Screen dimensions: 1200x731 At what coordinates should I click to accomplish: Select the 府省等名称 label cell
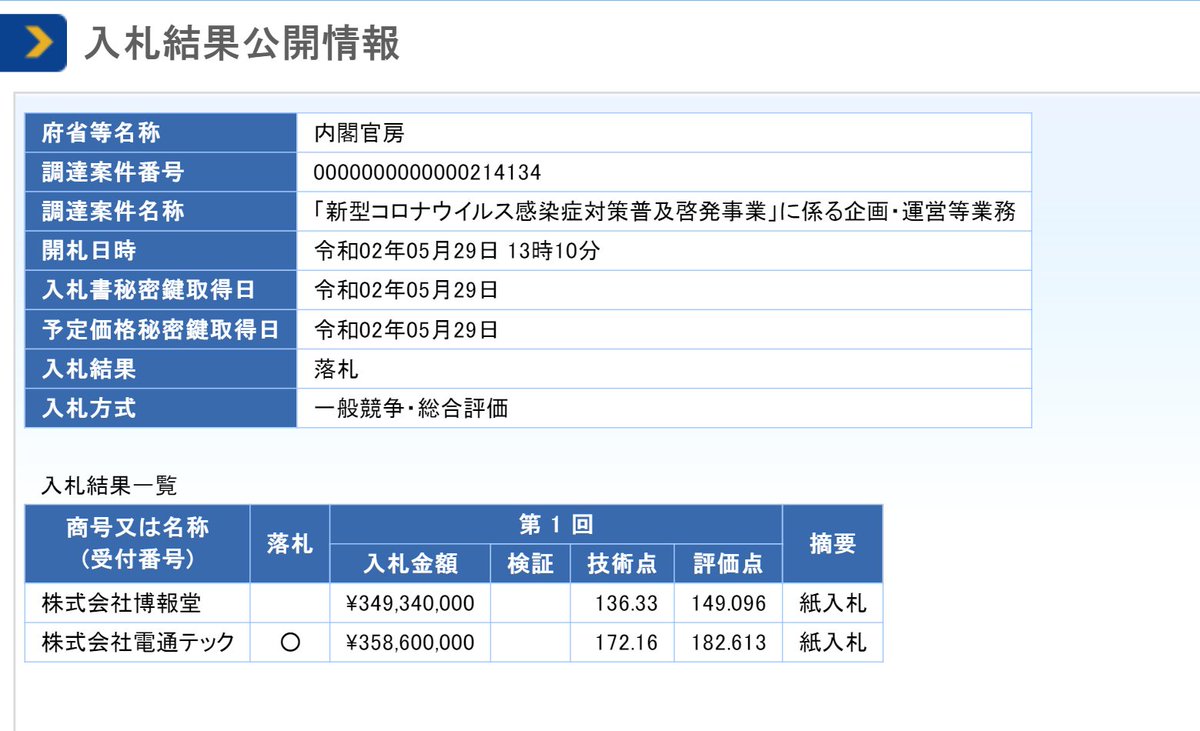[x=160, y=132]
